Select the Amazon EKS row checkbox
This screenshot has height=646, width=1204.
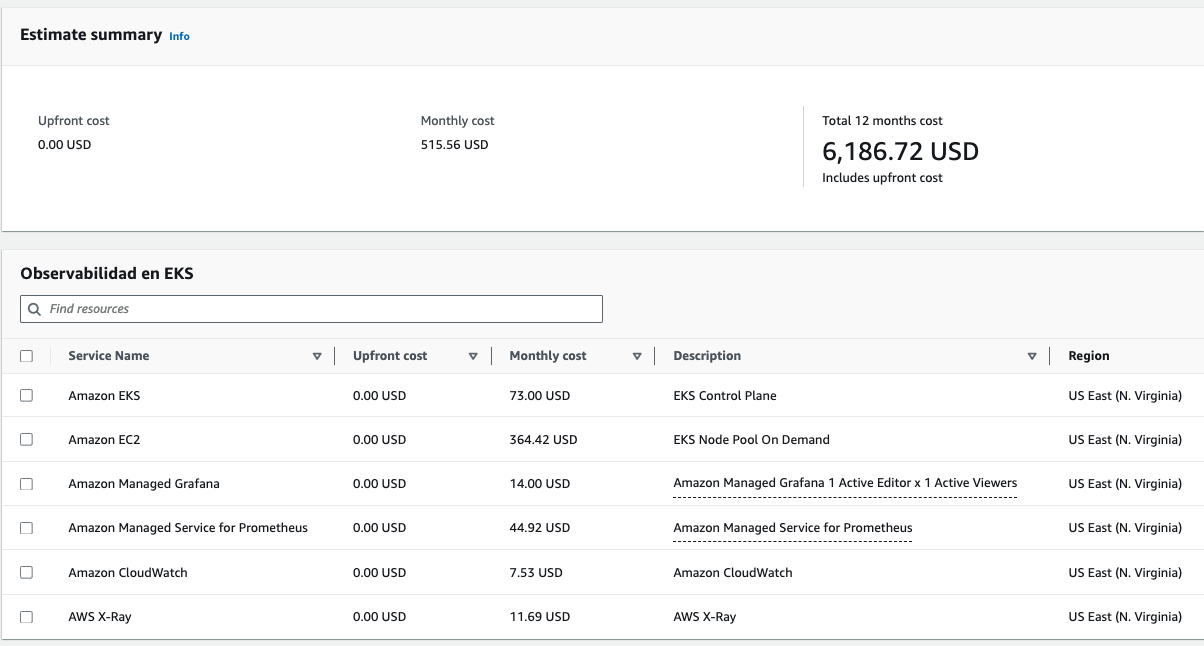click(27, 396)
